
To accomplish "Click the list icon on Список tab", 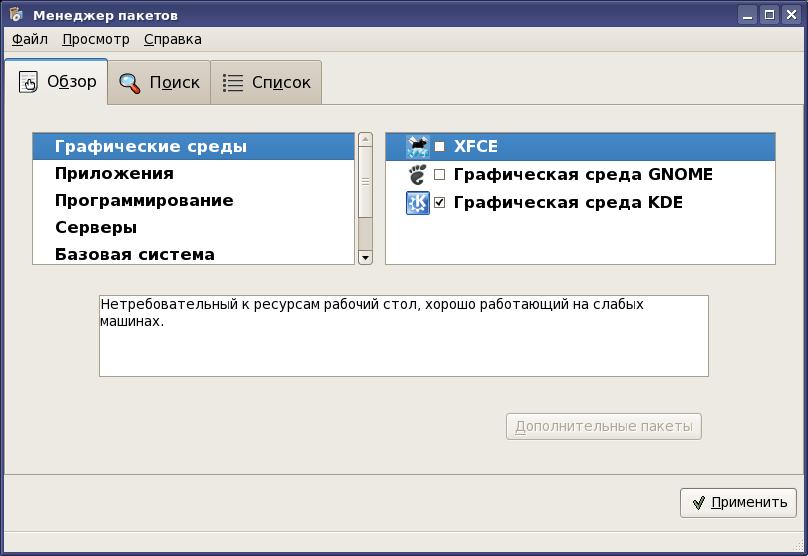I will coord(232,82).
